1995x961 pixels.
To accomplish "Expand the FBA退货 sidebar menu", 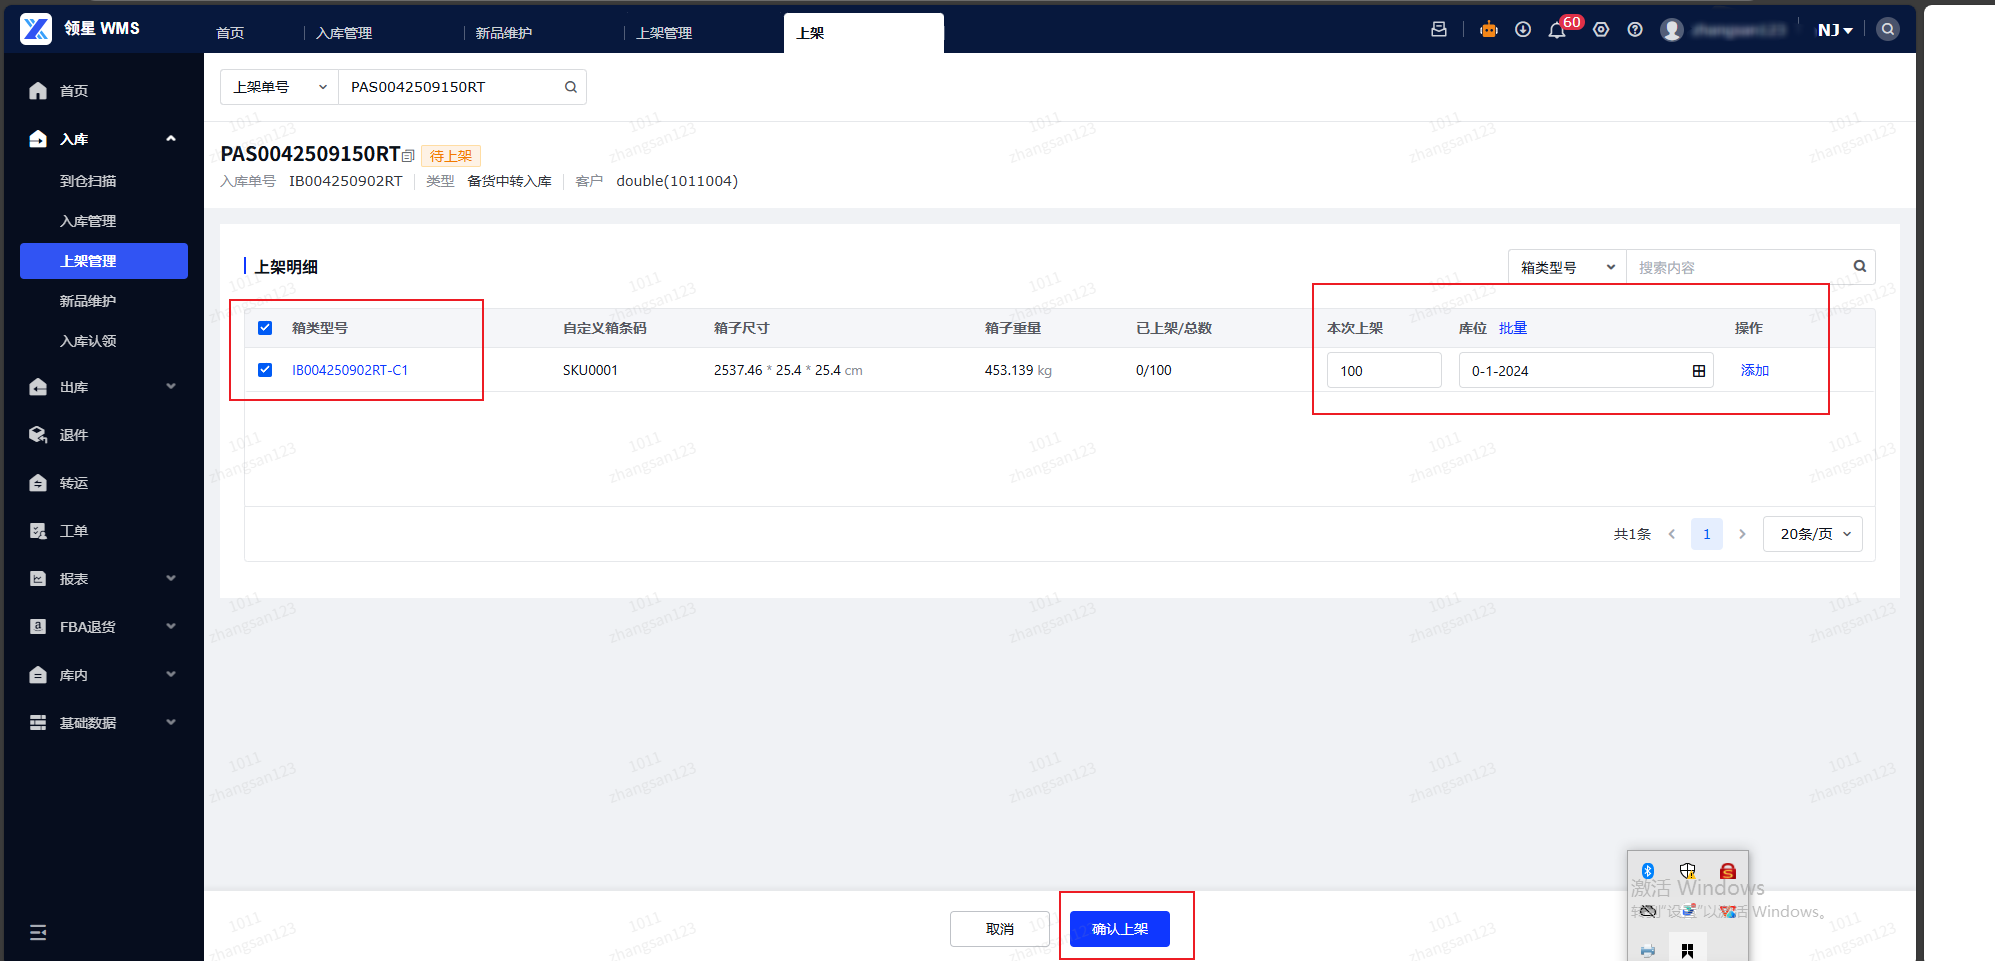I will pos(171,627).
